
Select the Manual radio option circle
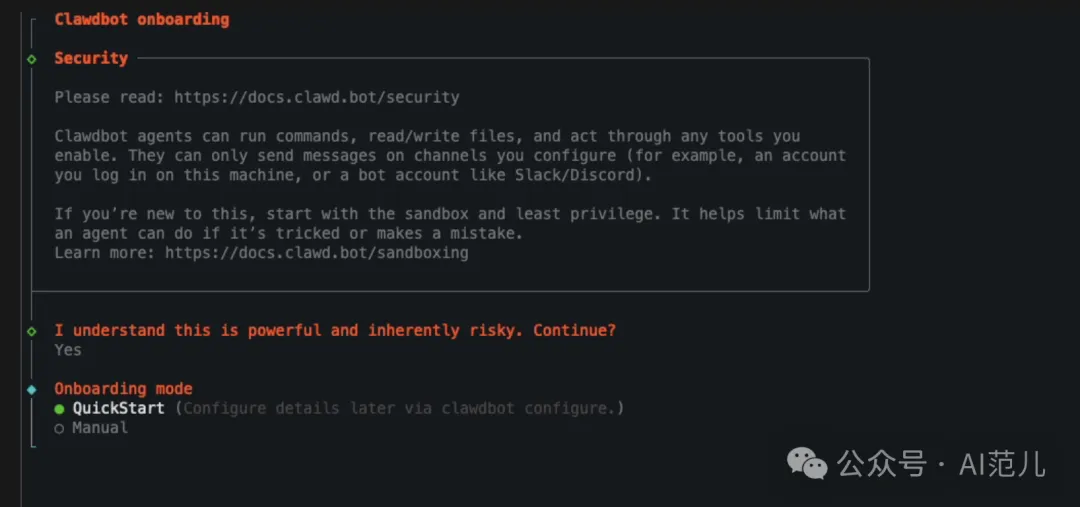coord(60,428)
